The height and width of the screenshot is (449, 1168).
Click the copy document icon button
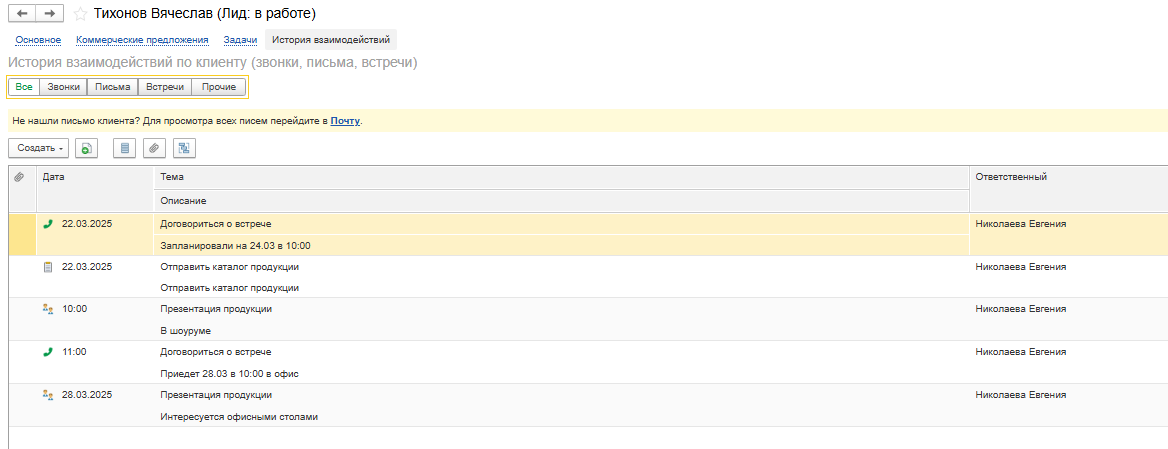pyautogui.click(x=87, y=148)
